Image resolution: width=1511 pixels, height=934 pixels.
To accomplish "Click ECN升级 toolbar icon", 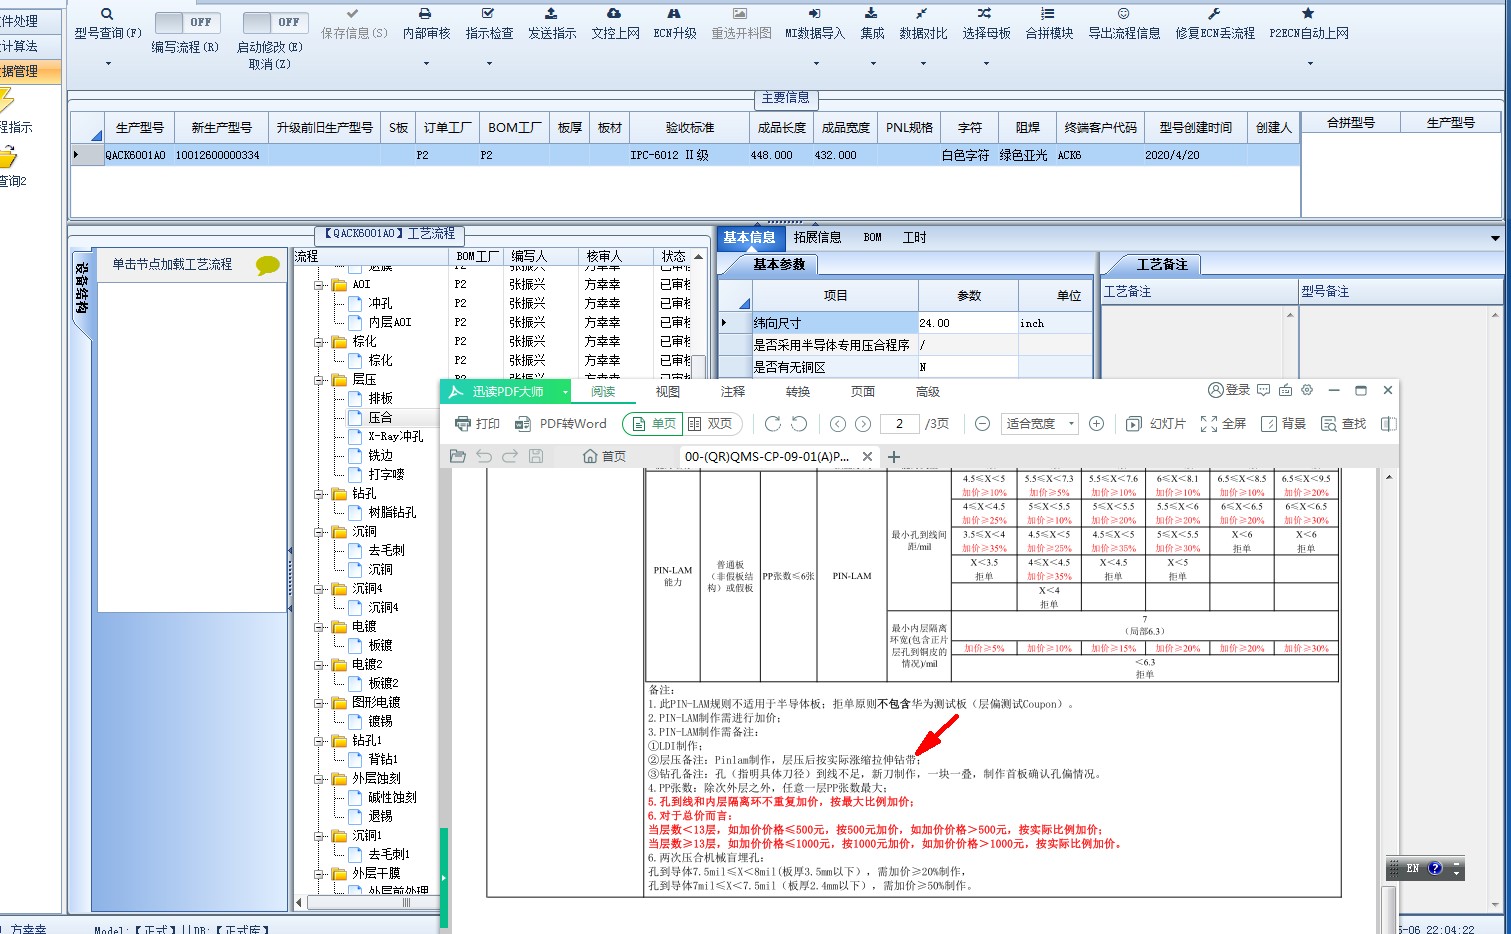I will coord(674,14).
